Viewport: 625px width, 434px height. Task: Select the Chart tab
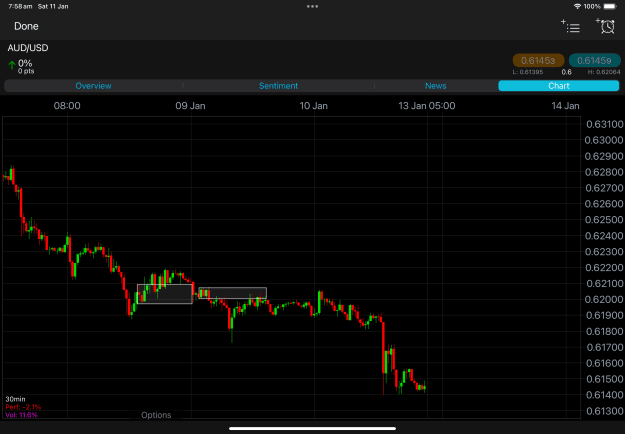558,86
